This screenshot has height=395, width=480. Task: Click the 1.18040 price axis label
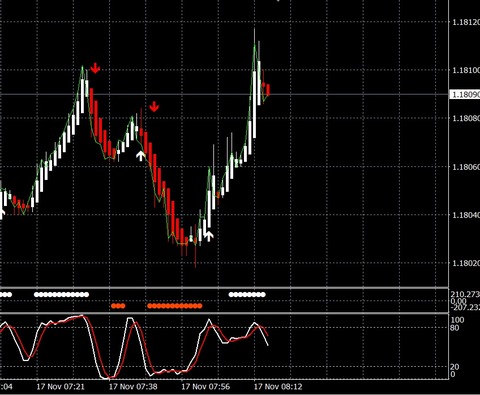[x=466, y=215]
